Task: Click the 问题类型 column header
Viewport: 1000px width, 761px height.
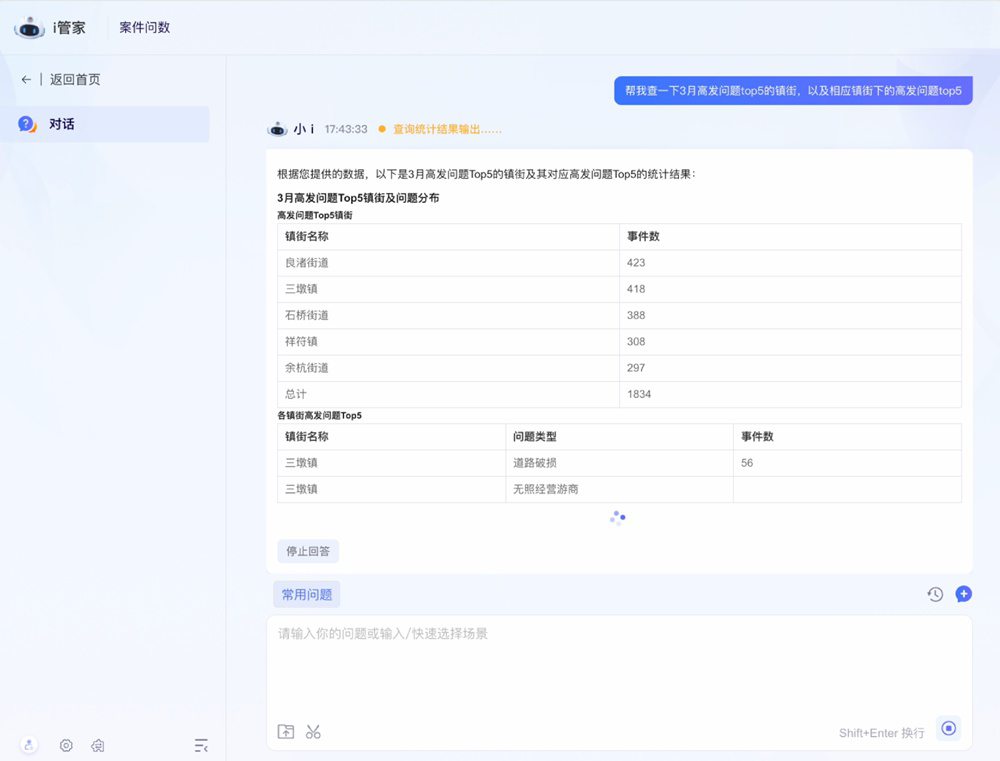Action: coord(619,437)
